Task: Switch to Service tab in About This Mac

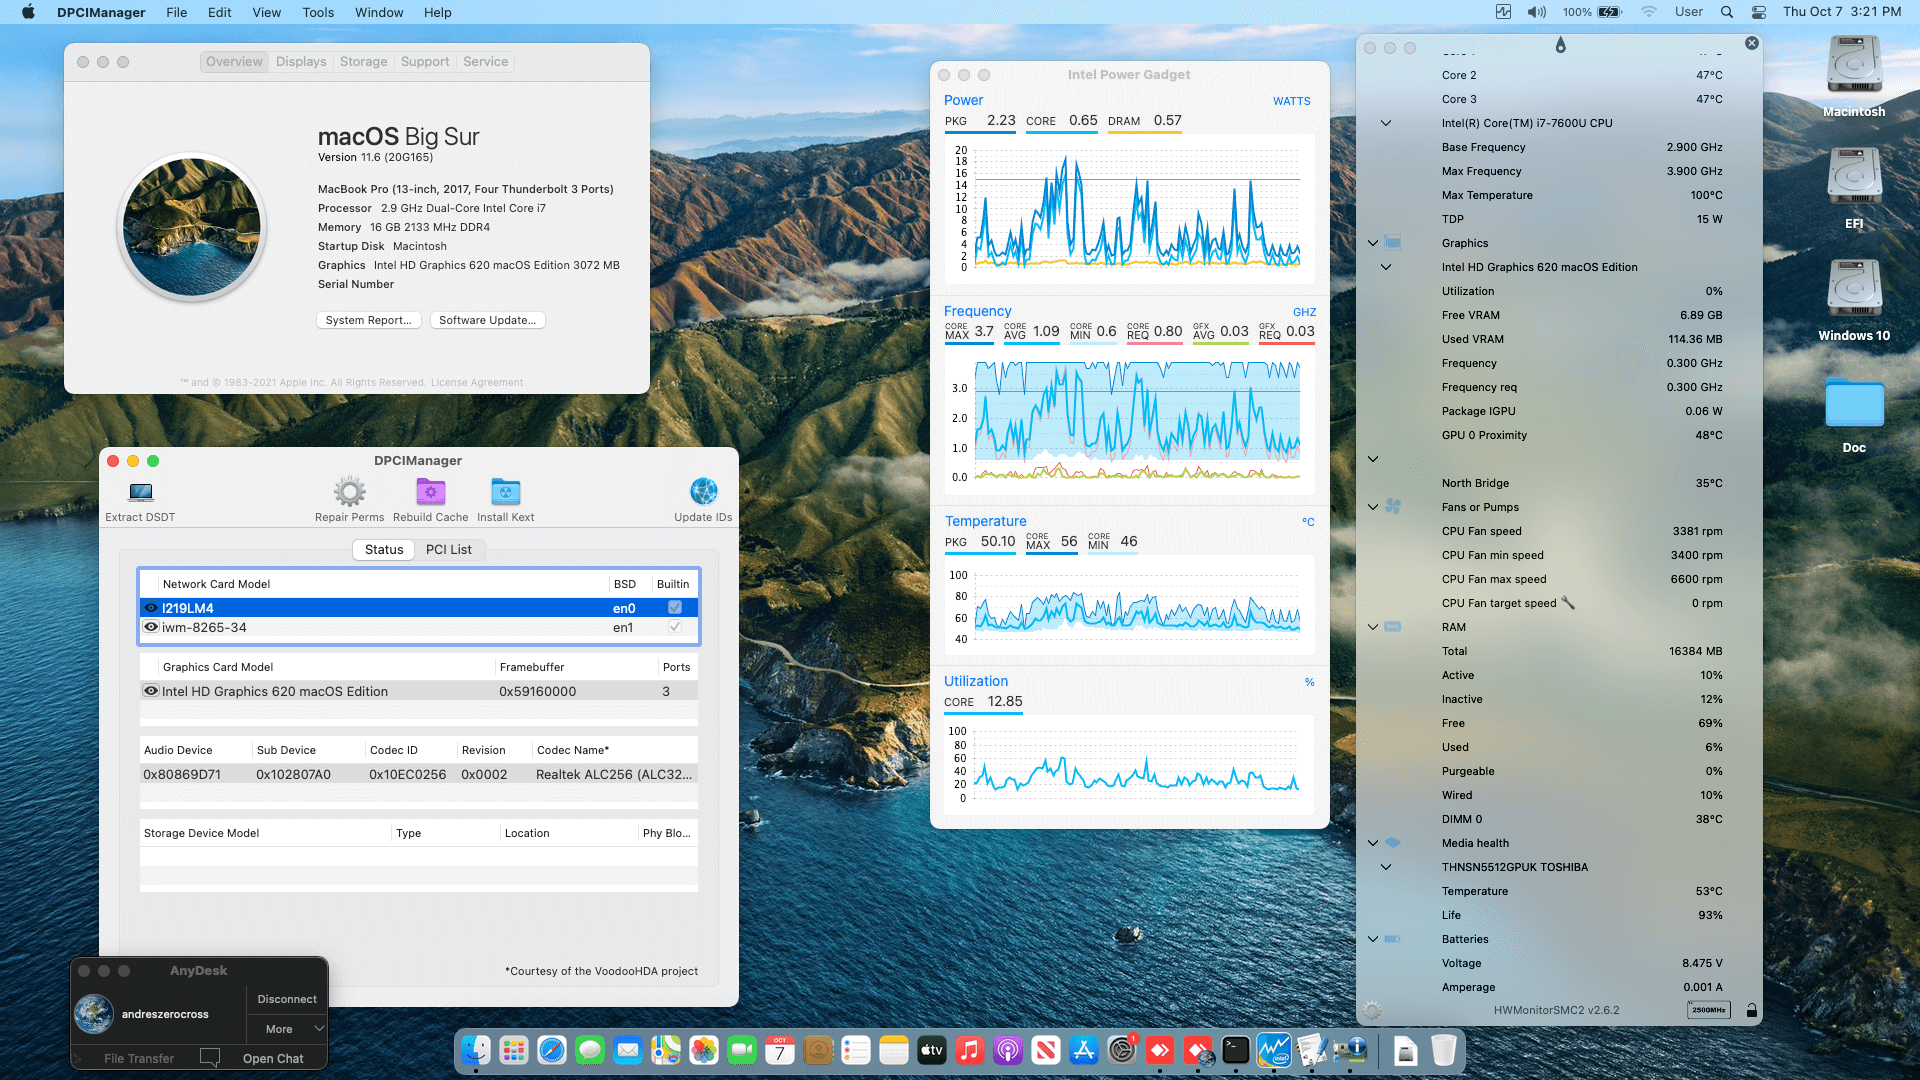Action: [485, 62]
